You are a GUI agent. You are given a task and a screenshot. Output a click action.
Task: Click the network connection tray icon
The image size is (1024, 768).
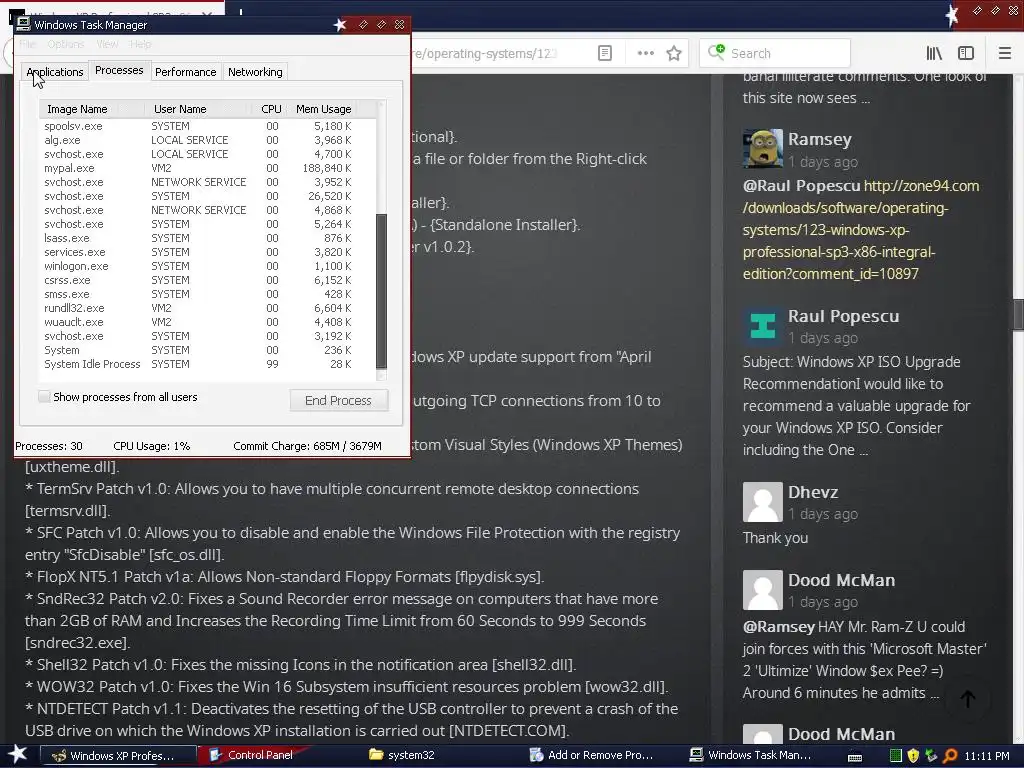tap(931, 756)
